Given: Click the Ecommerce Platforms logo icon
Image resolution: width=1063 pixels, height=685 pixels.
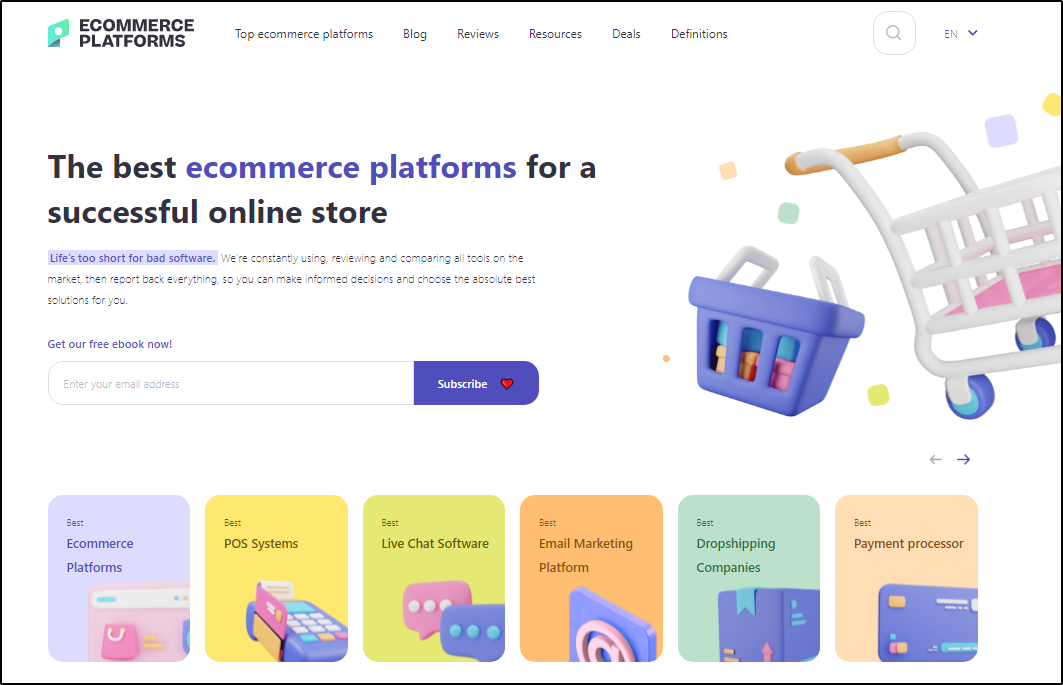Looking at the screenshot, I should coord(58,33).
